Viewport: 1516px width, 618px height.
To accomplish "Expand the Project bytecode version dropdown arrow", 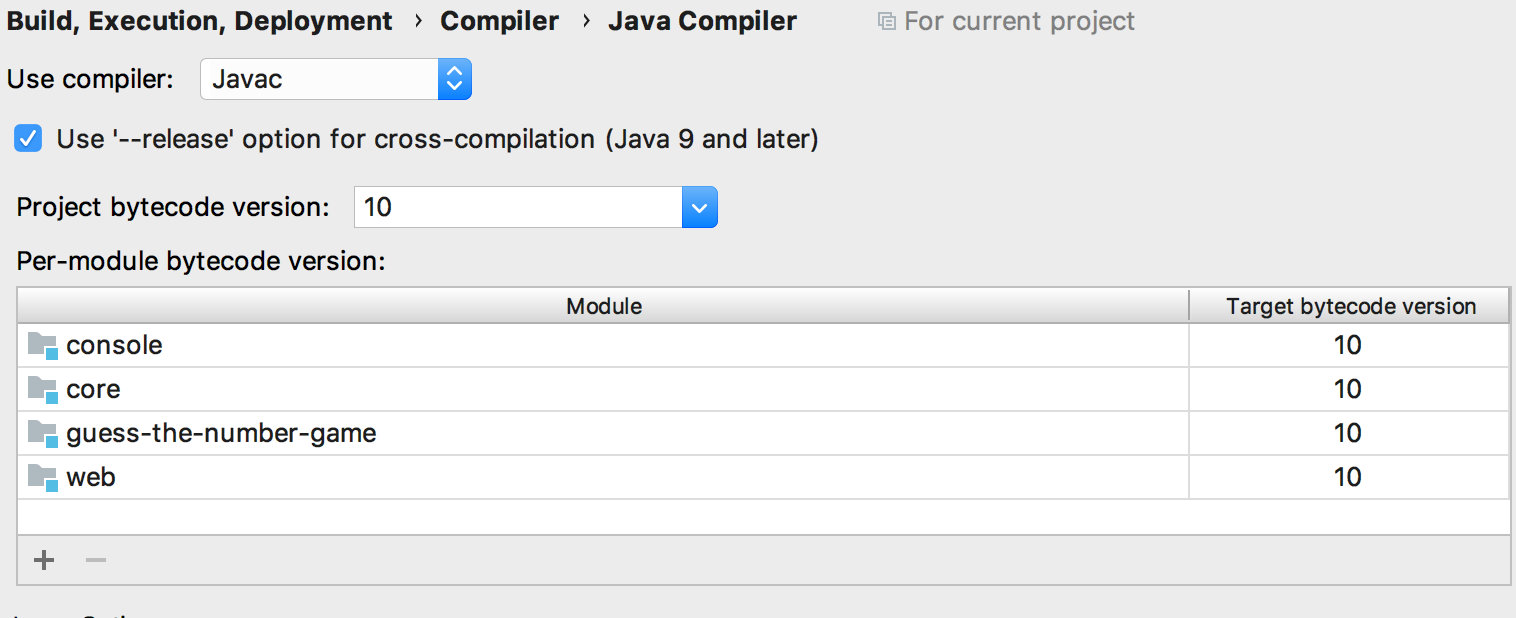I will pyautogui.click(x=699, y=208).
